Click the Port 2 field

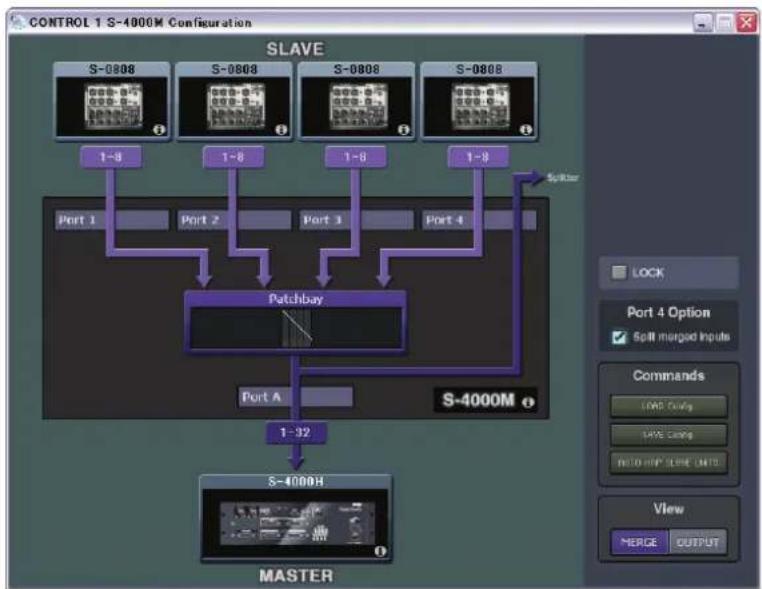[x=234, y=220]
